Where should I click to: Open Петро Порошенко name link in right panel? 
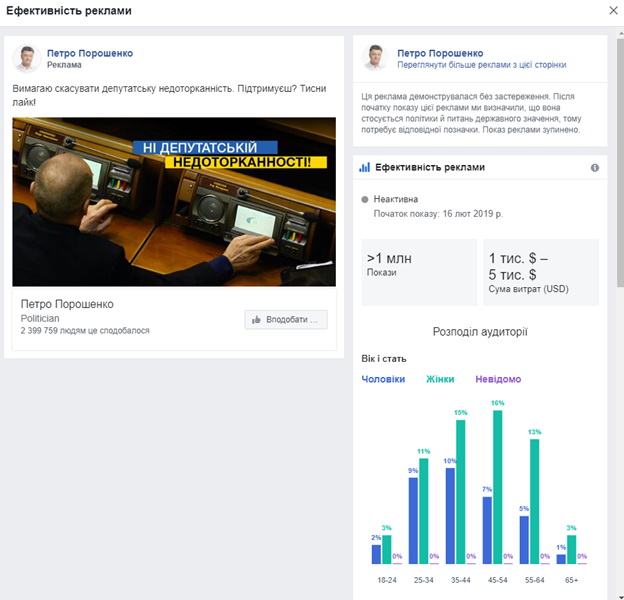tap(440, 53)
